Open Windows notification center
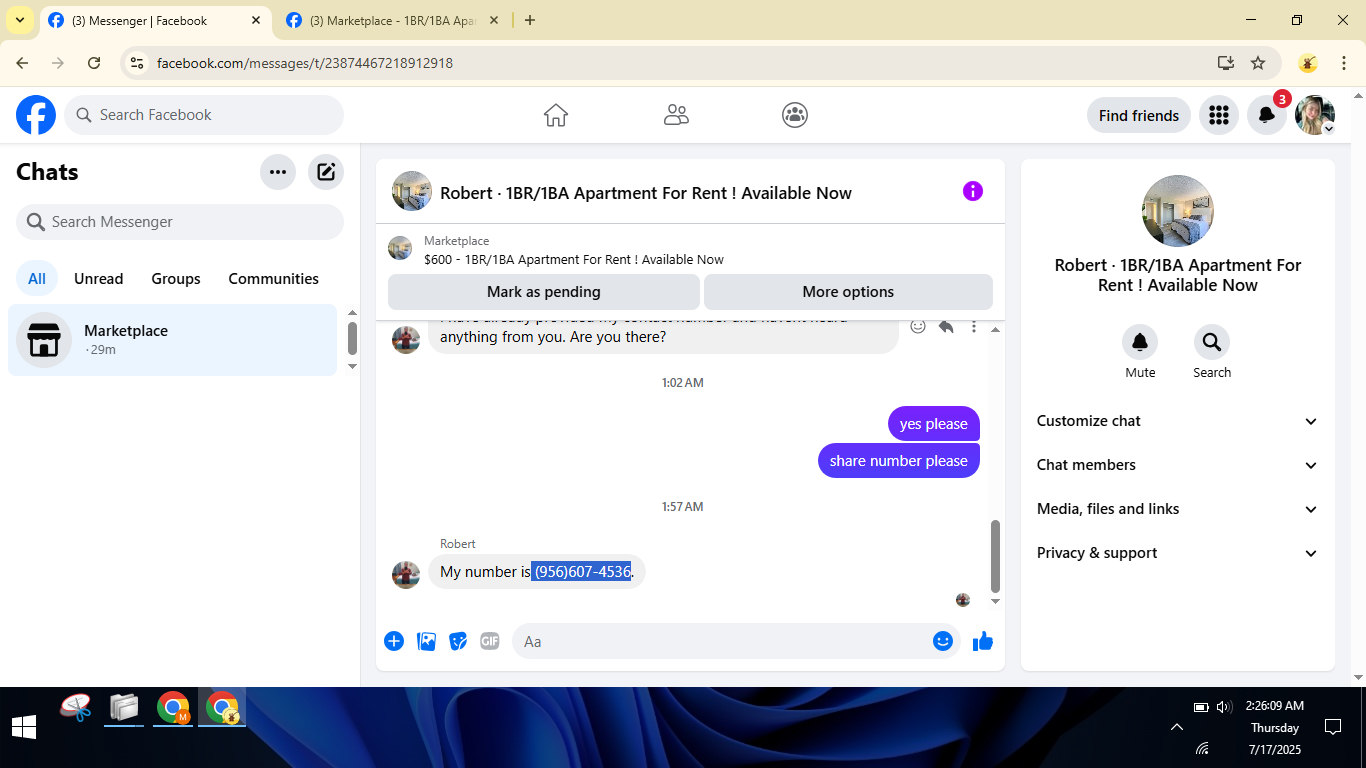The height and width of the screenshot is (768, 1366). tap(1332, 727)
